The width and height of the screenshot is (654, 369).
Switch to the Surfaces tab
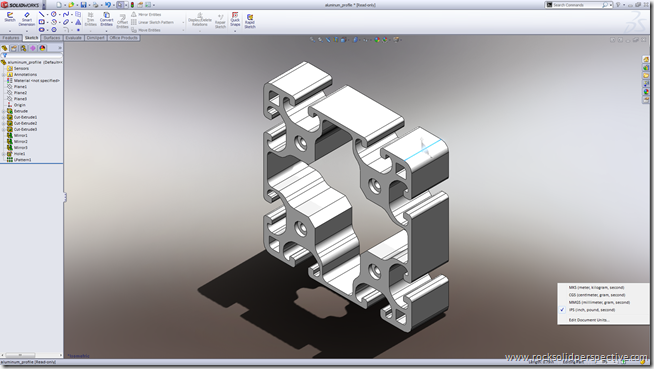coord(52,38)
